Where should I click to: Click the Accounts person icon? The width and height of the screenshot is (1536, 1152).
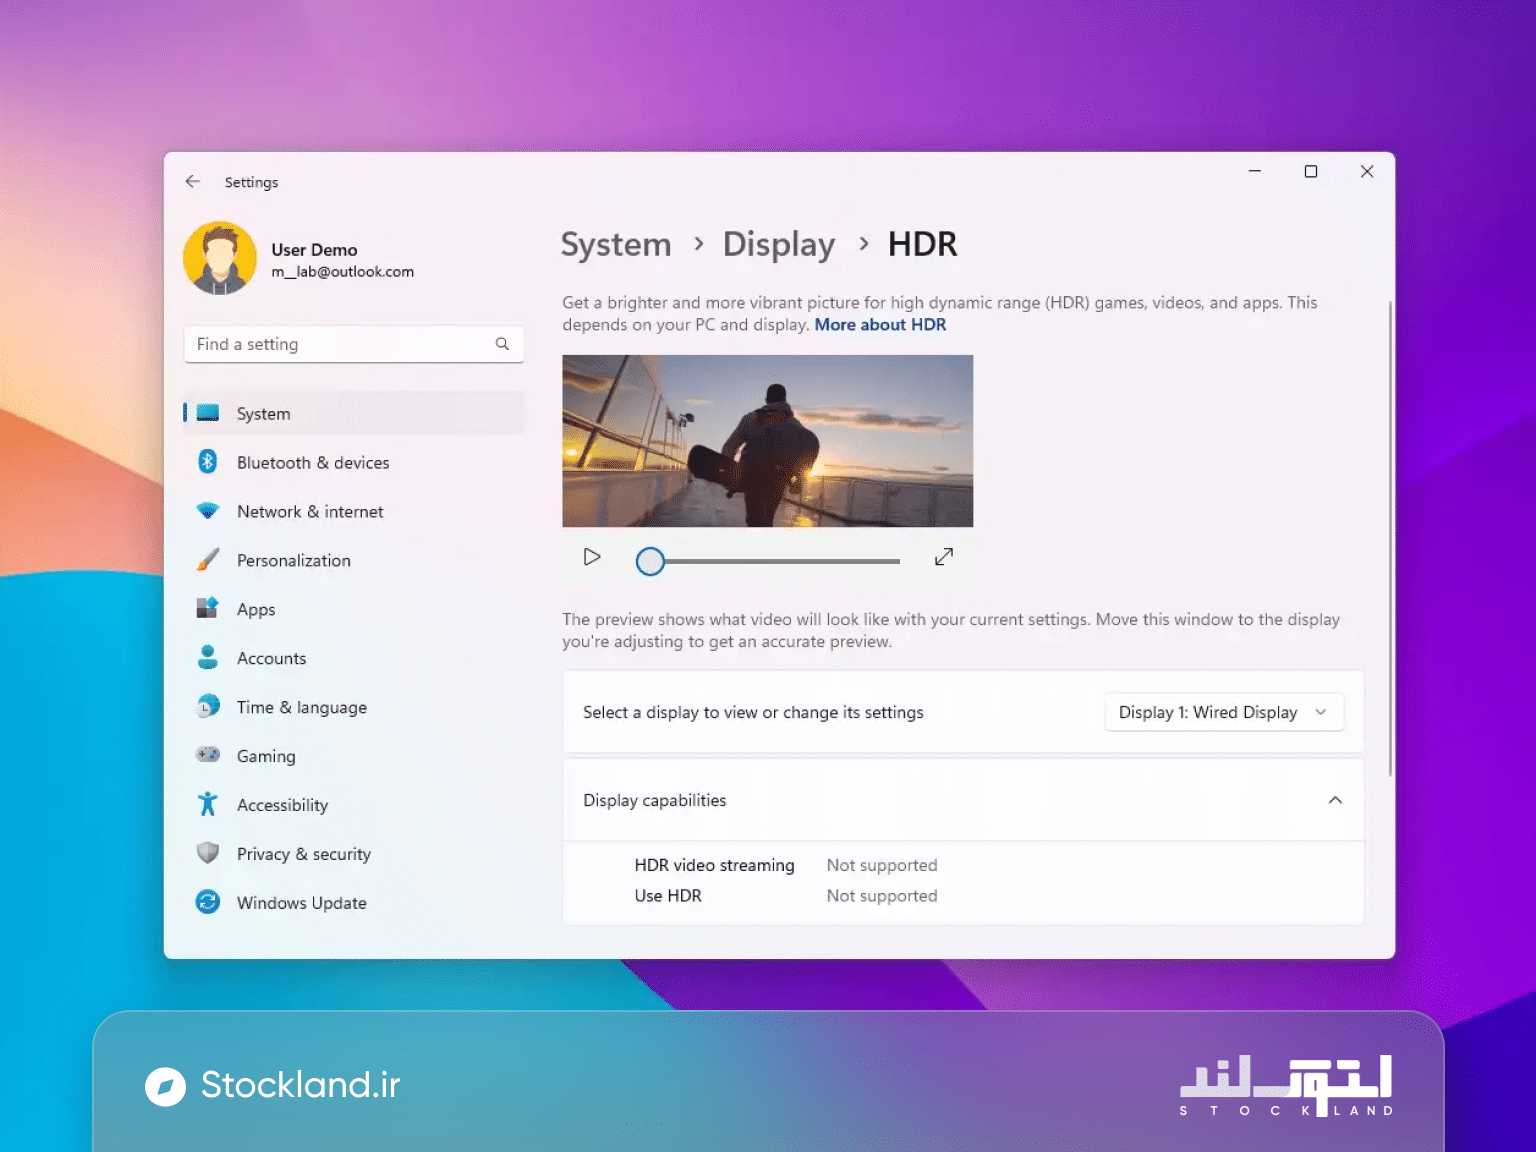tap(208, 658)
